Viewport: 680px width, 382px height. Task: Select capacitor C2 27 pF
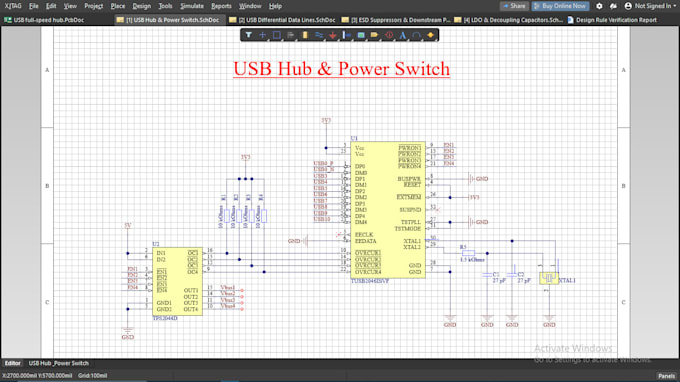pos(512,275)
